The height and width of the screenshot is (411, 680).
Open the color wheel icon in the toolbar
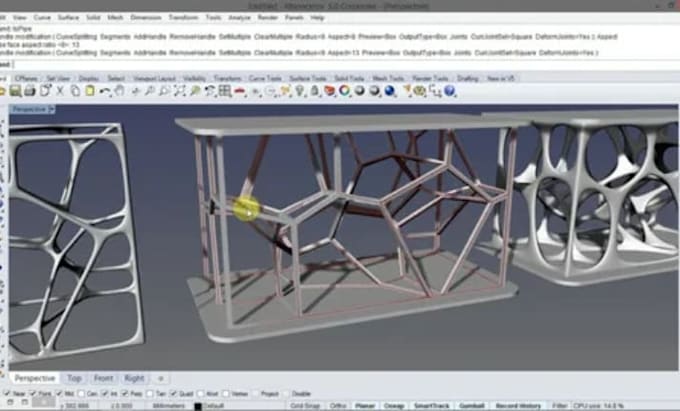(x=345, y=91)
